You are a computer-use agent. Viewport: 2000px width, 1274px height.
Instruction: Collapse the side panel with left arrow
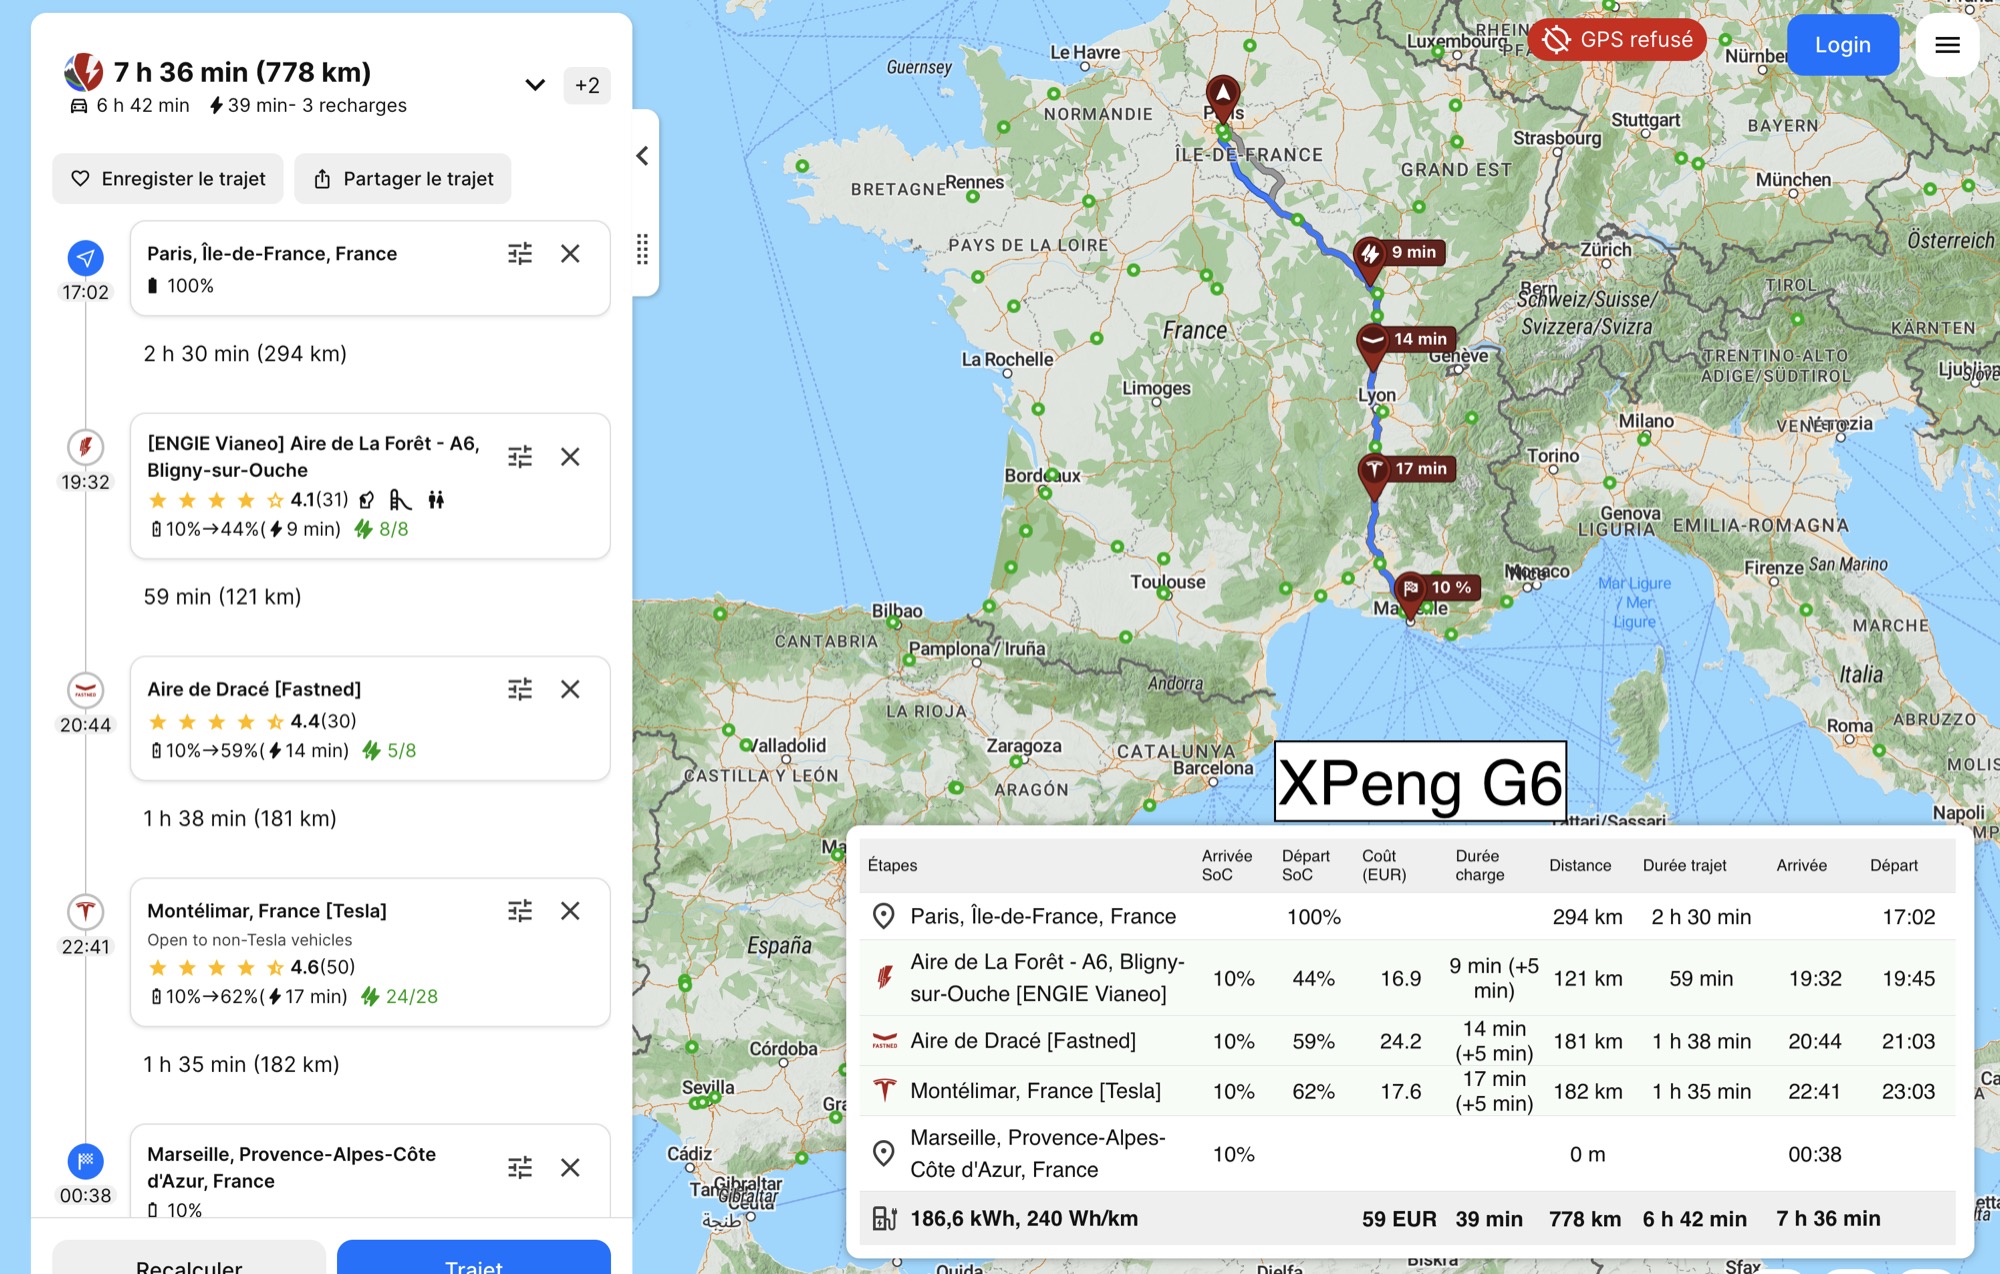coord(642,156)
